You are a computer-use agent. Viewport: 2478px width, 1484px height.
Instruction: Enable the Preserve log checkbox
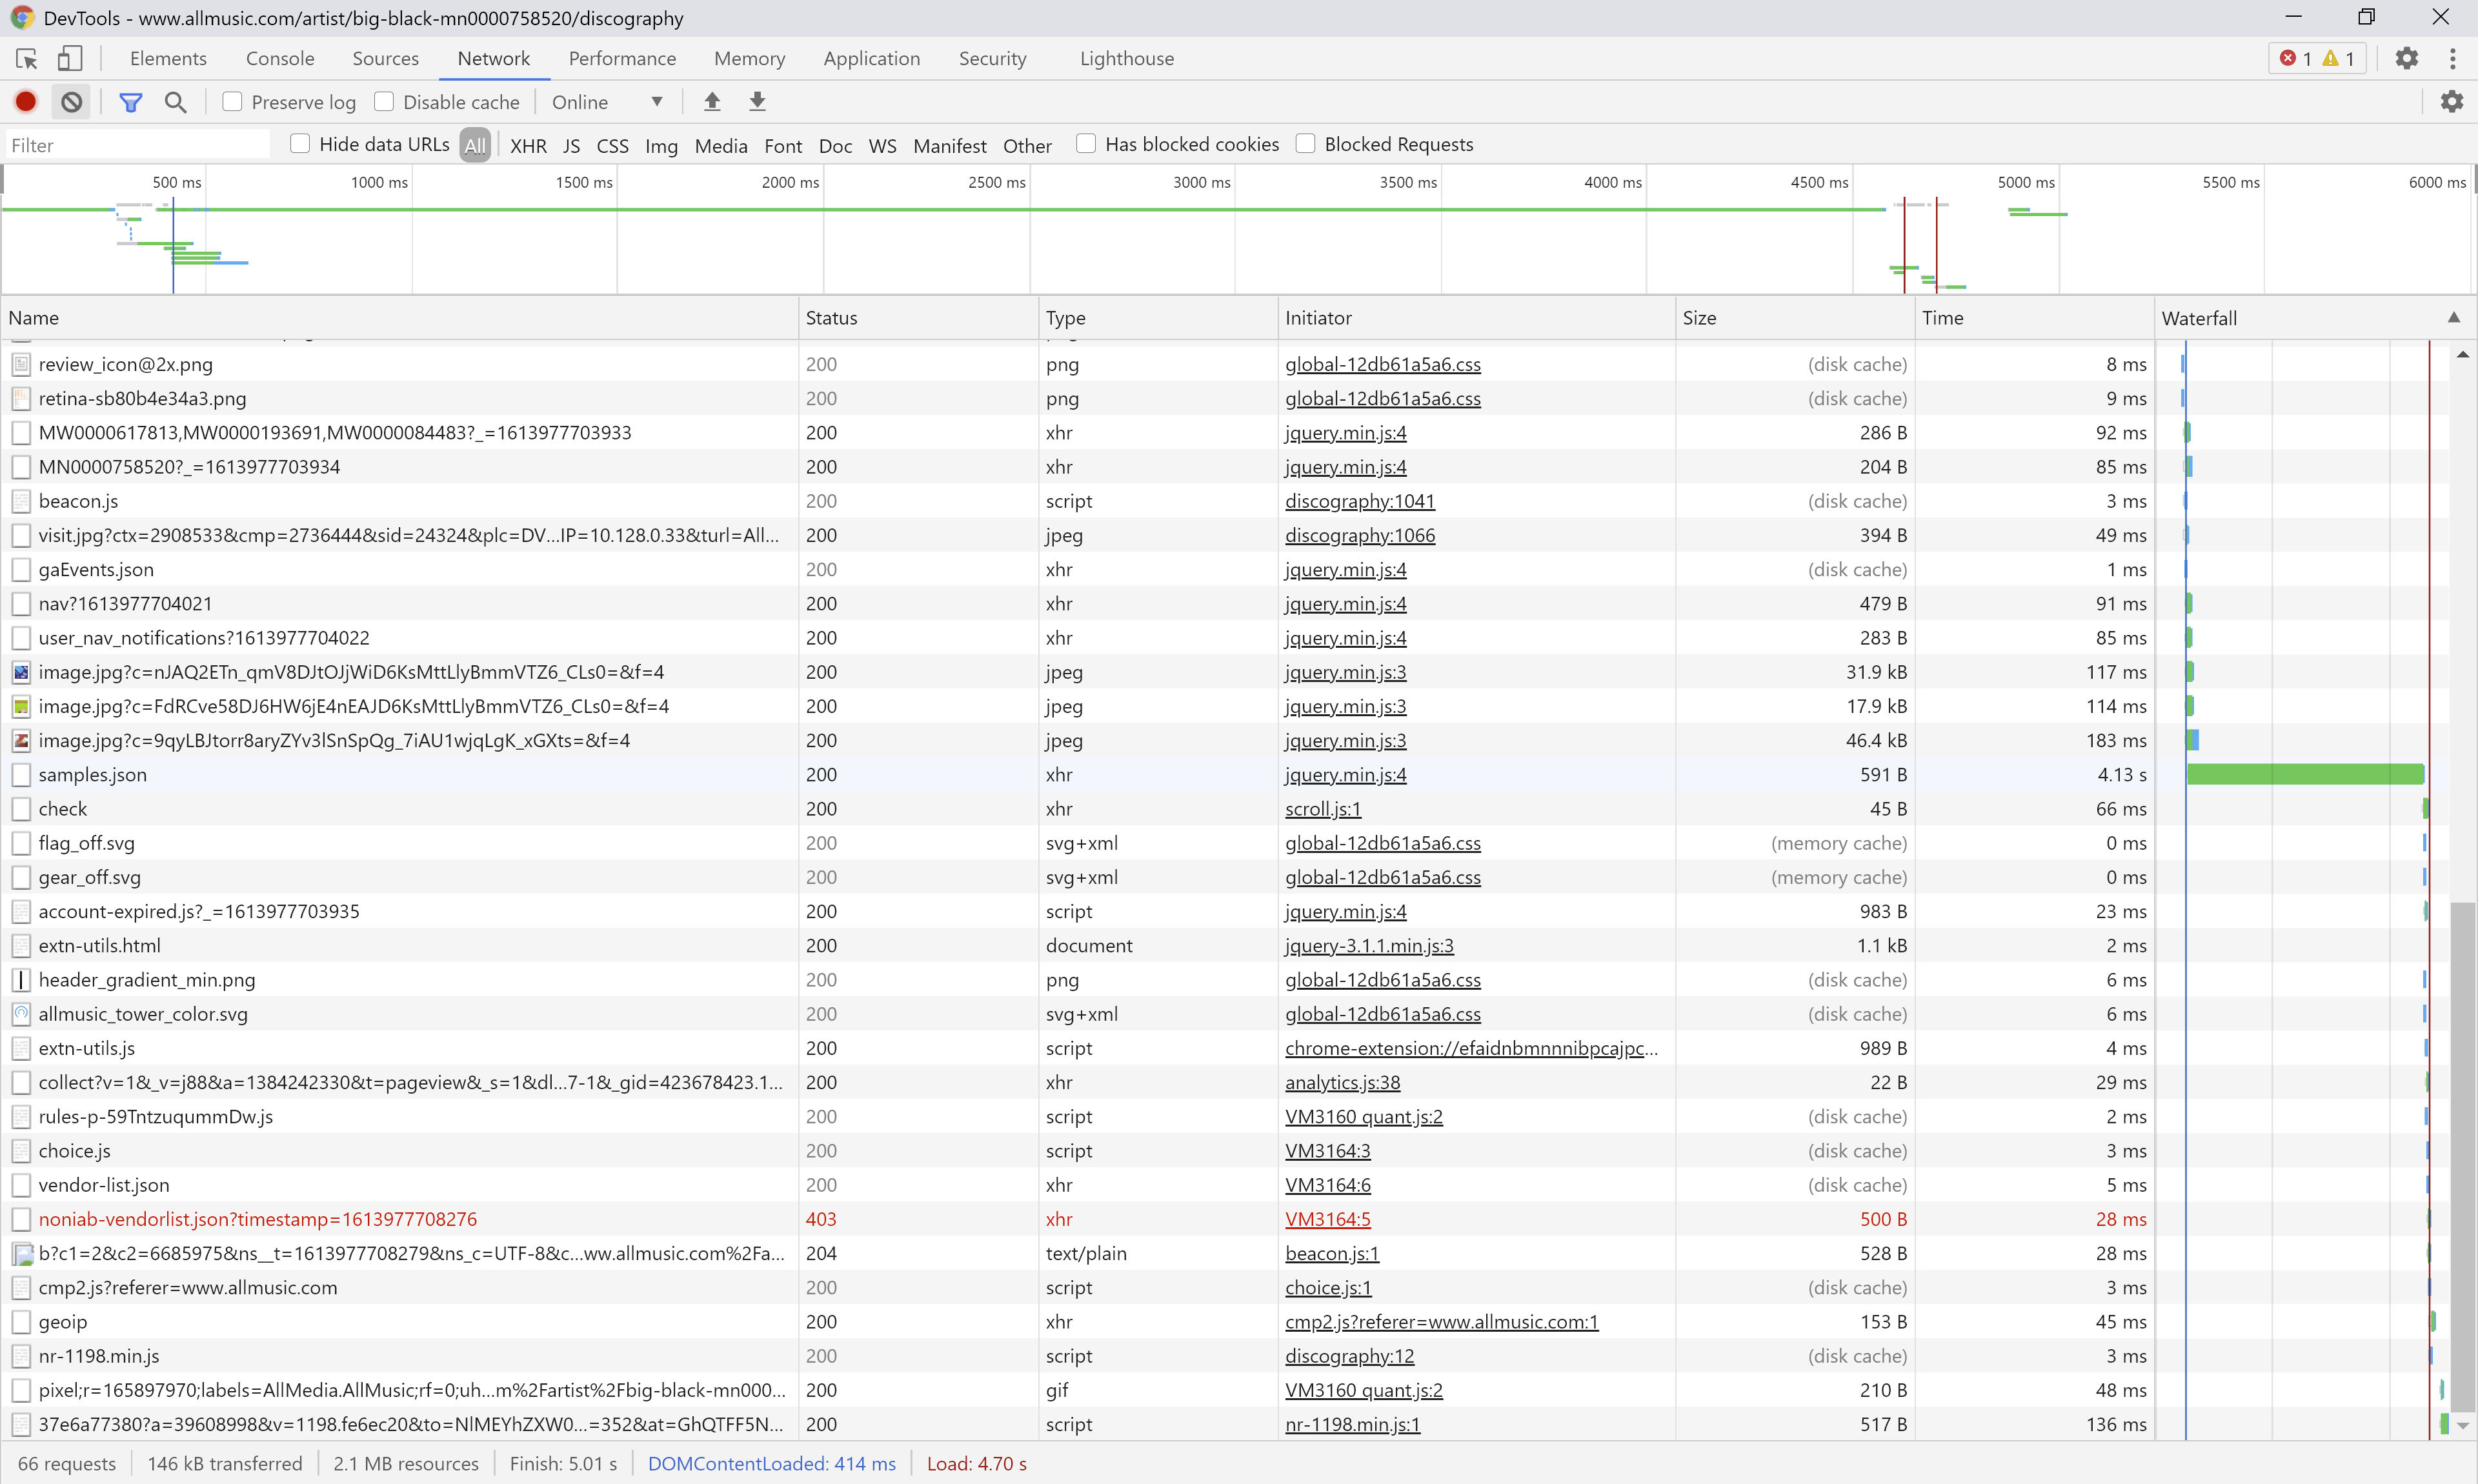233,102
